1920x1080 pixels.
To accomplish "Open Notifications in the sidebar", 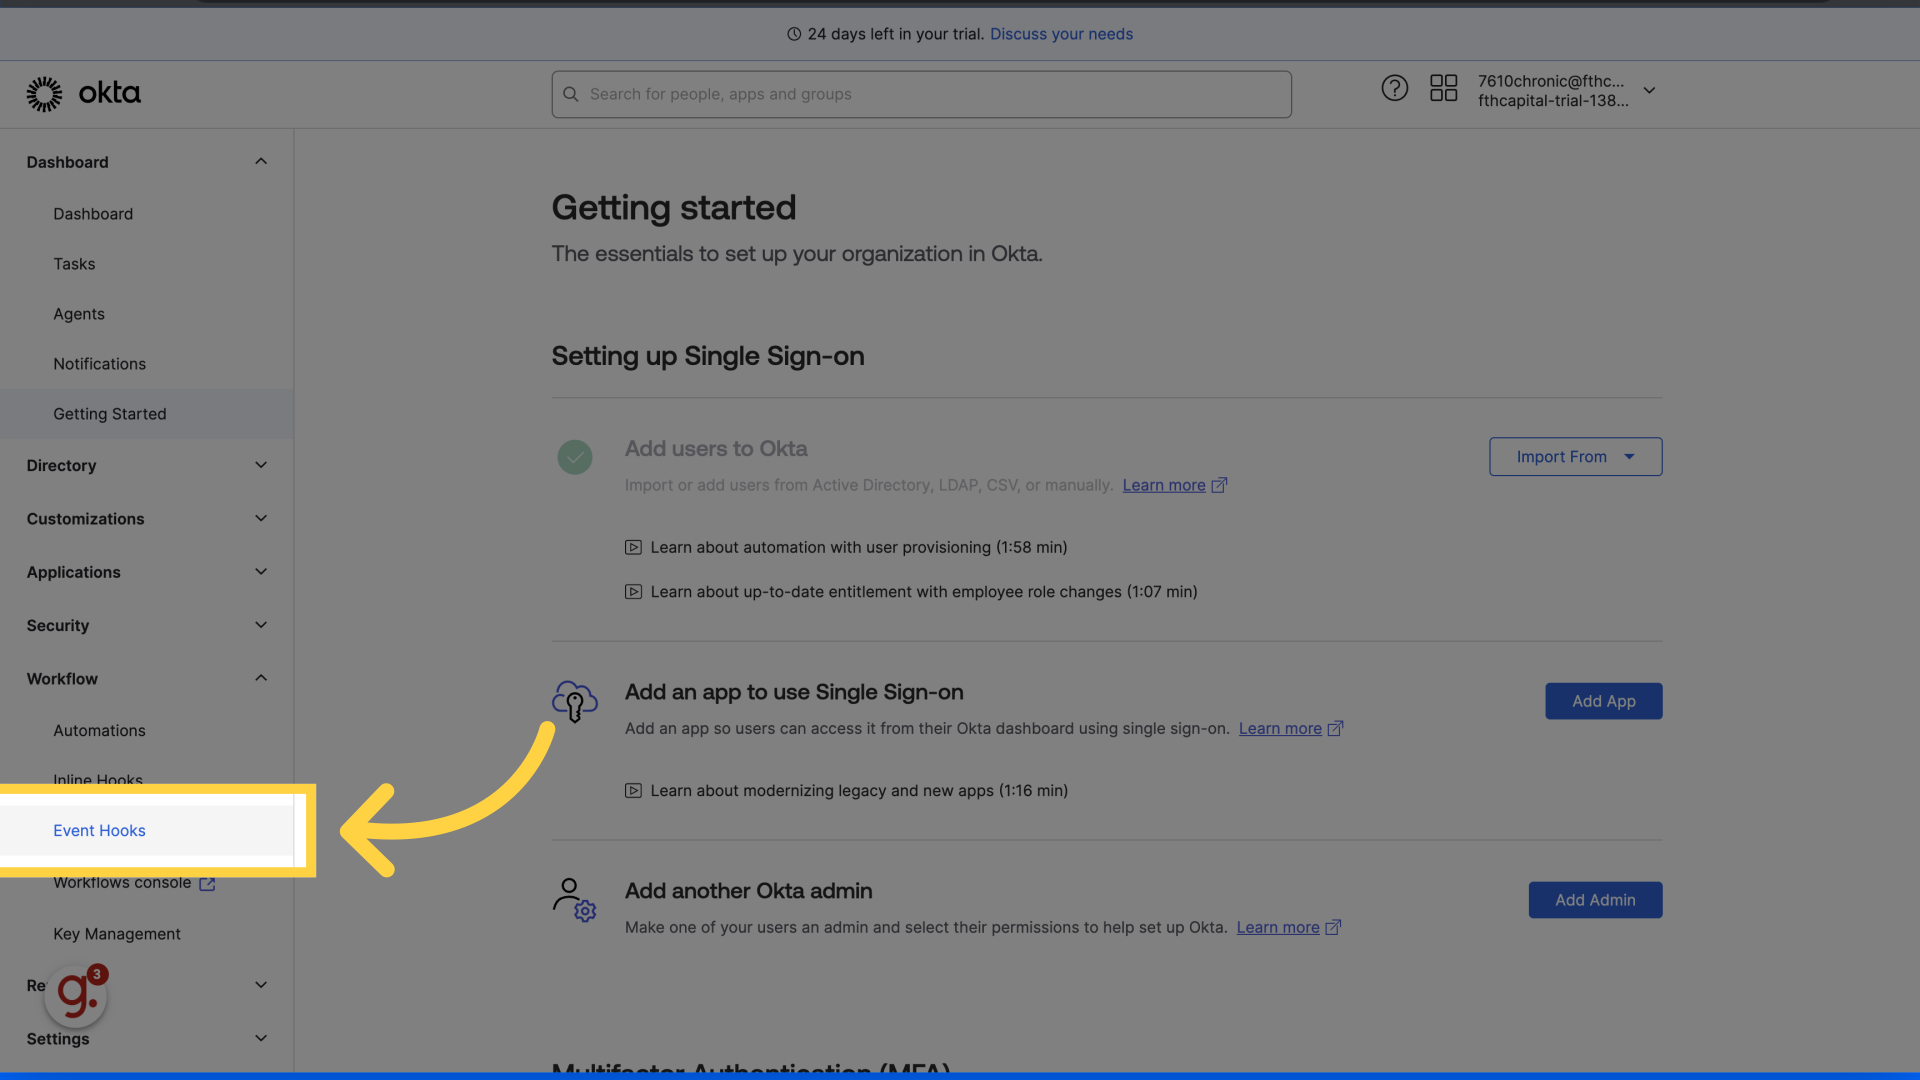I will pyautogui.click(x=99, y=364).
